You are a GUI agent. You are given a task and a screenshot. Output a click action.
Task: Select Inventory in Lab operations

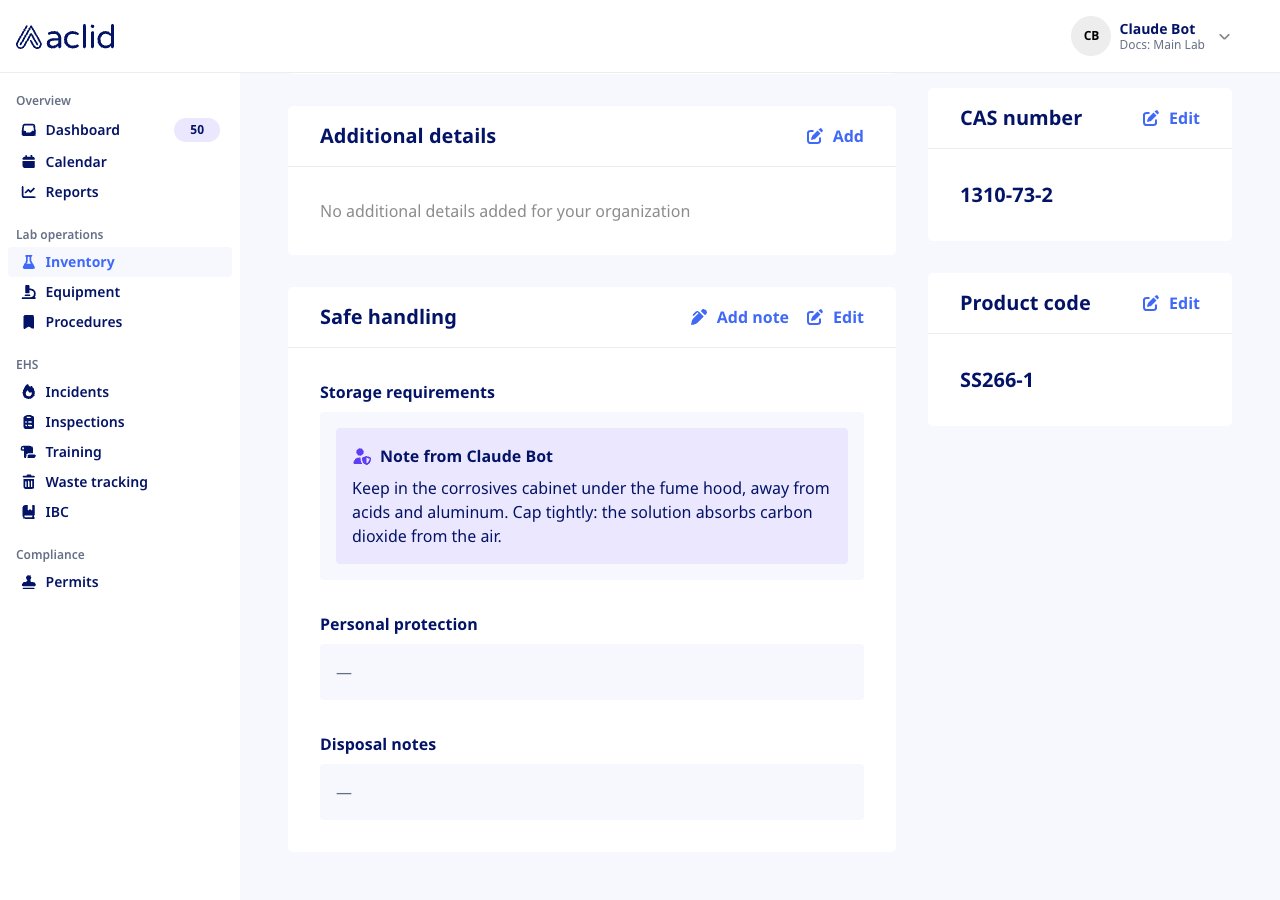point(120,262)
